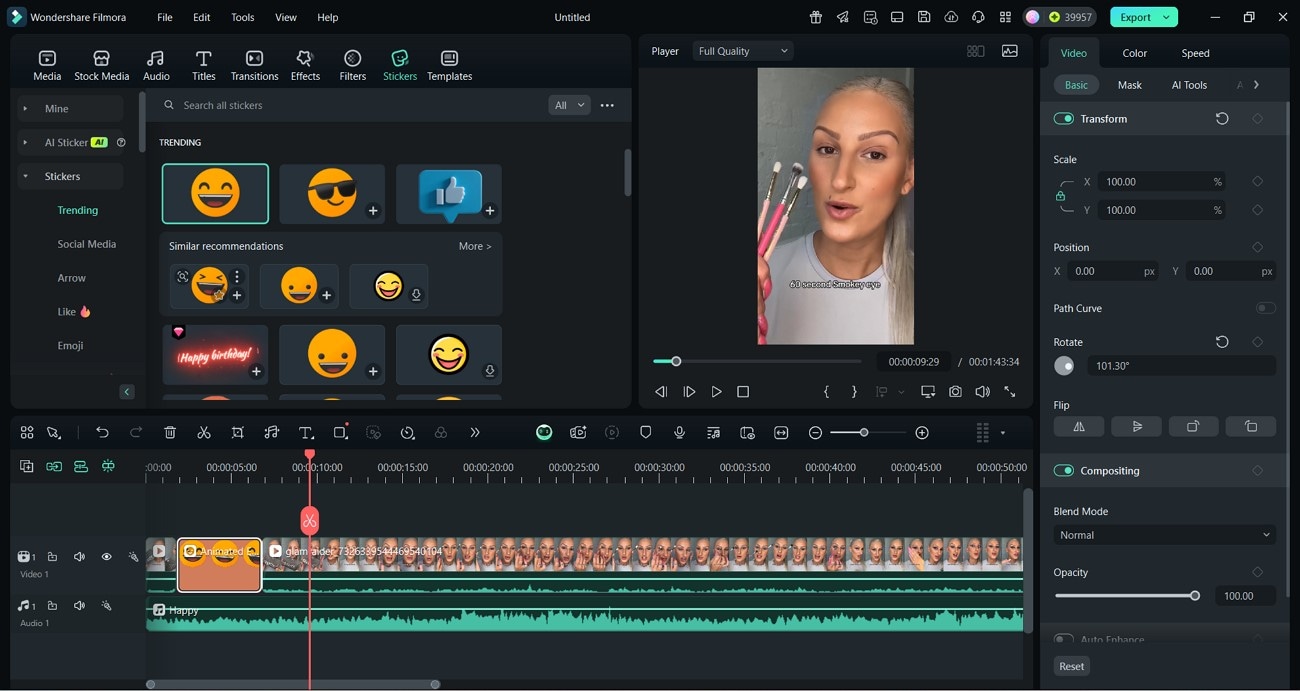Open the Full Quality dropdown
Image resolution: width=1300 pixels, height=691 pixels.
(742, 51)
